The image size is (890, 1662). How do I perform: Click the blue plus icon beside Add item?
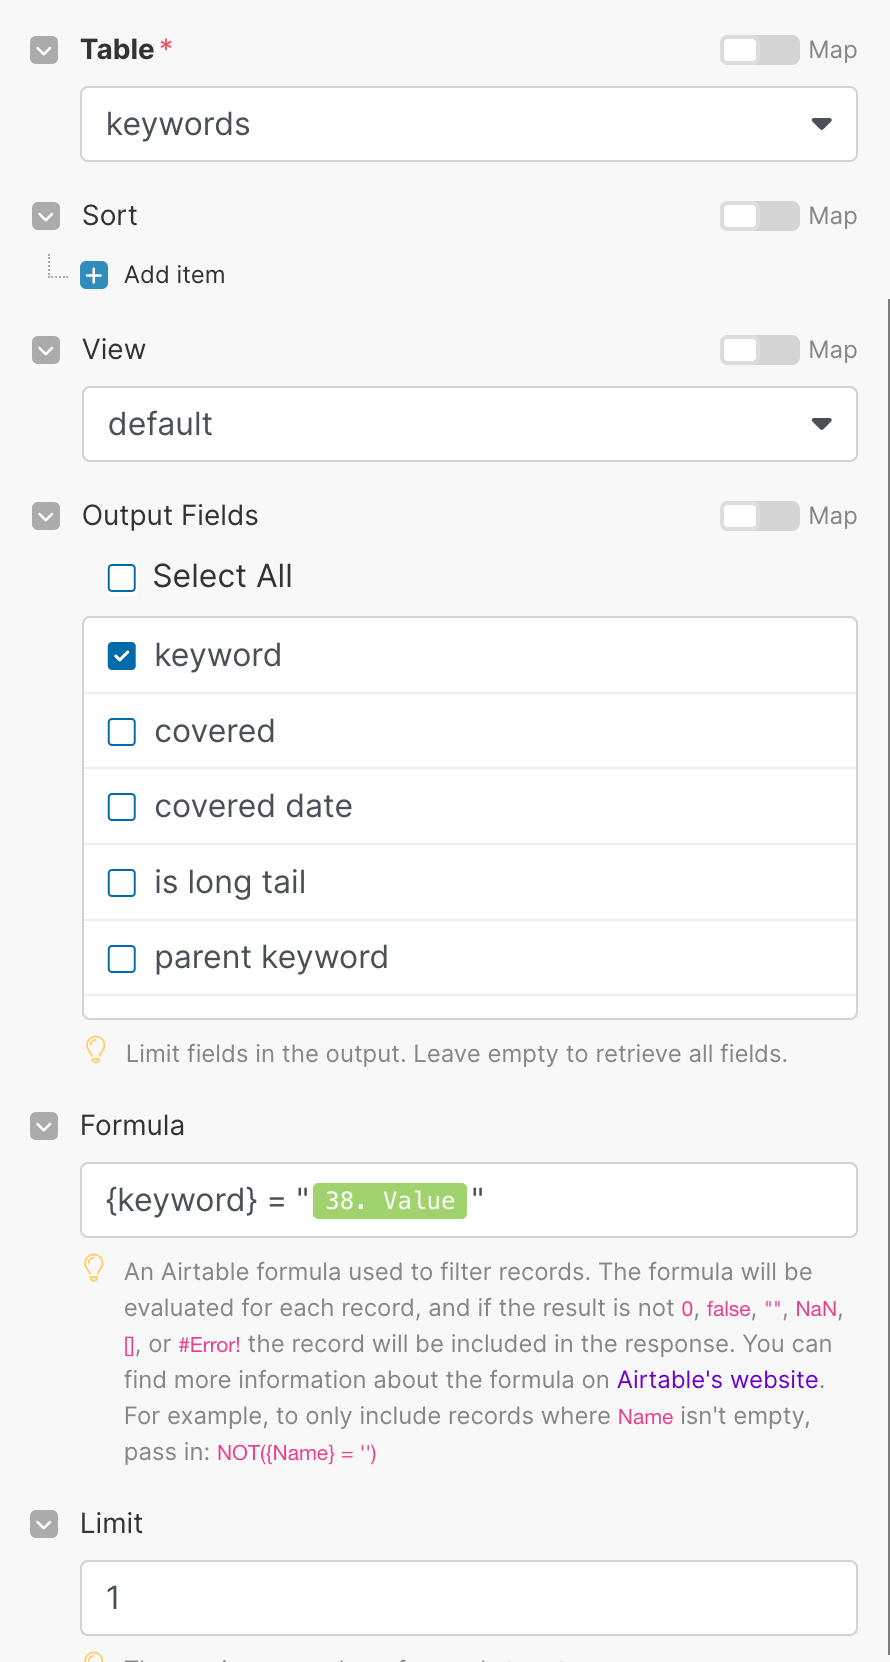[x=94, y=275]
